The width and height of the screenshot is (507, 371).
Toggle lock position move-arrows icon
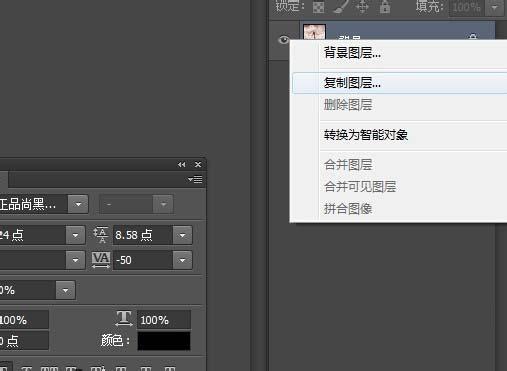(362, 7)
